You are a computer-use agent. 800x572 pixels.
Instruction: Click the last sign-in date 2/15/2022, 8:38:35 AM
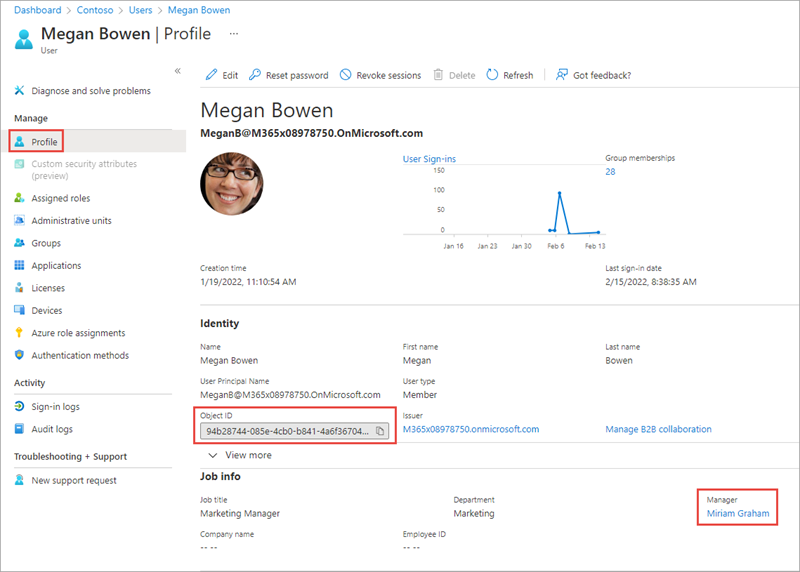(x=651, y=282)
